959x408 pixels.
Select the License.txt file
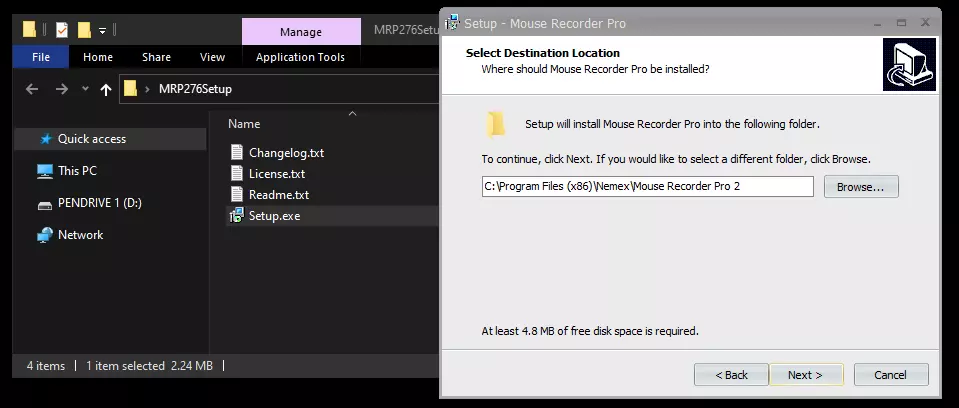point(277,174)
